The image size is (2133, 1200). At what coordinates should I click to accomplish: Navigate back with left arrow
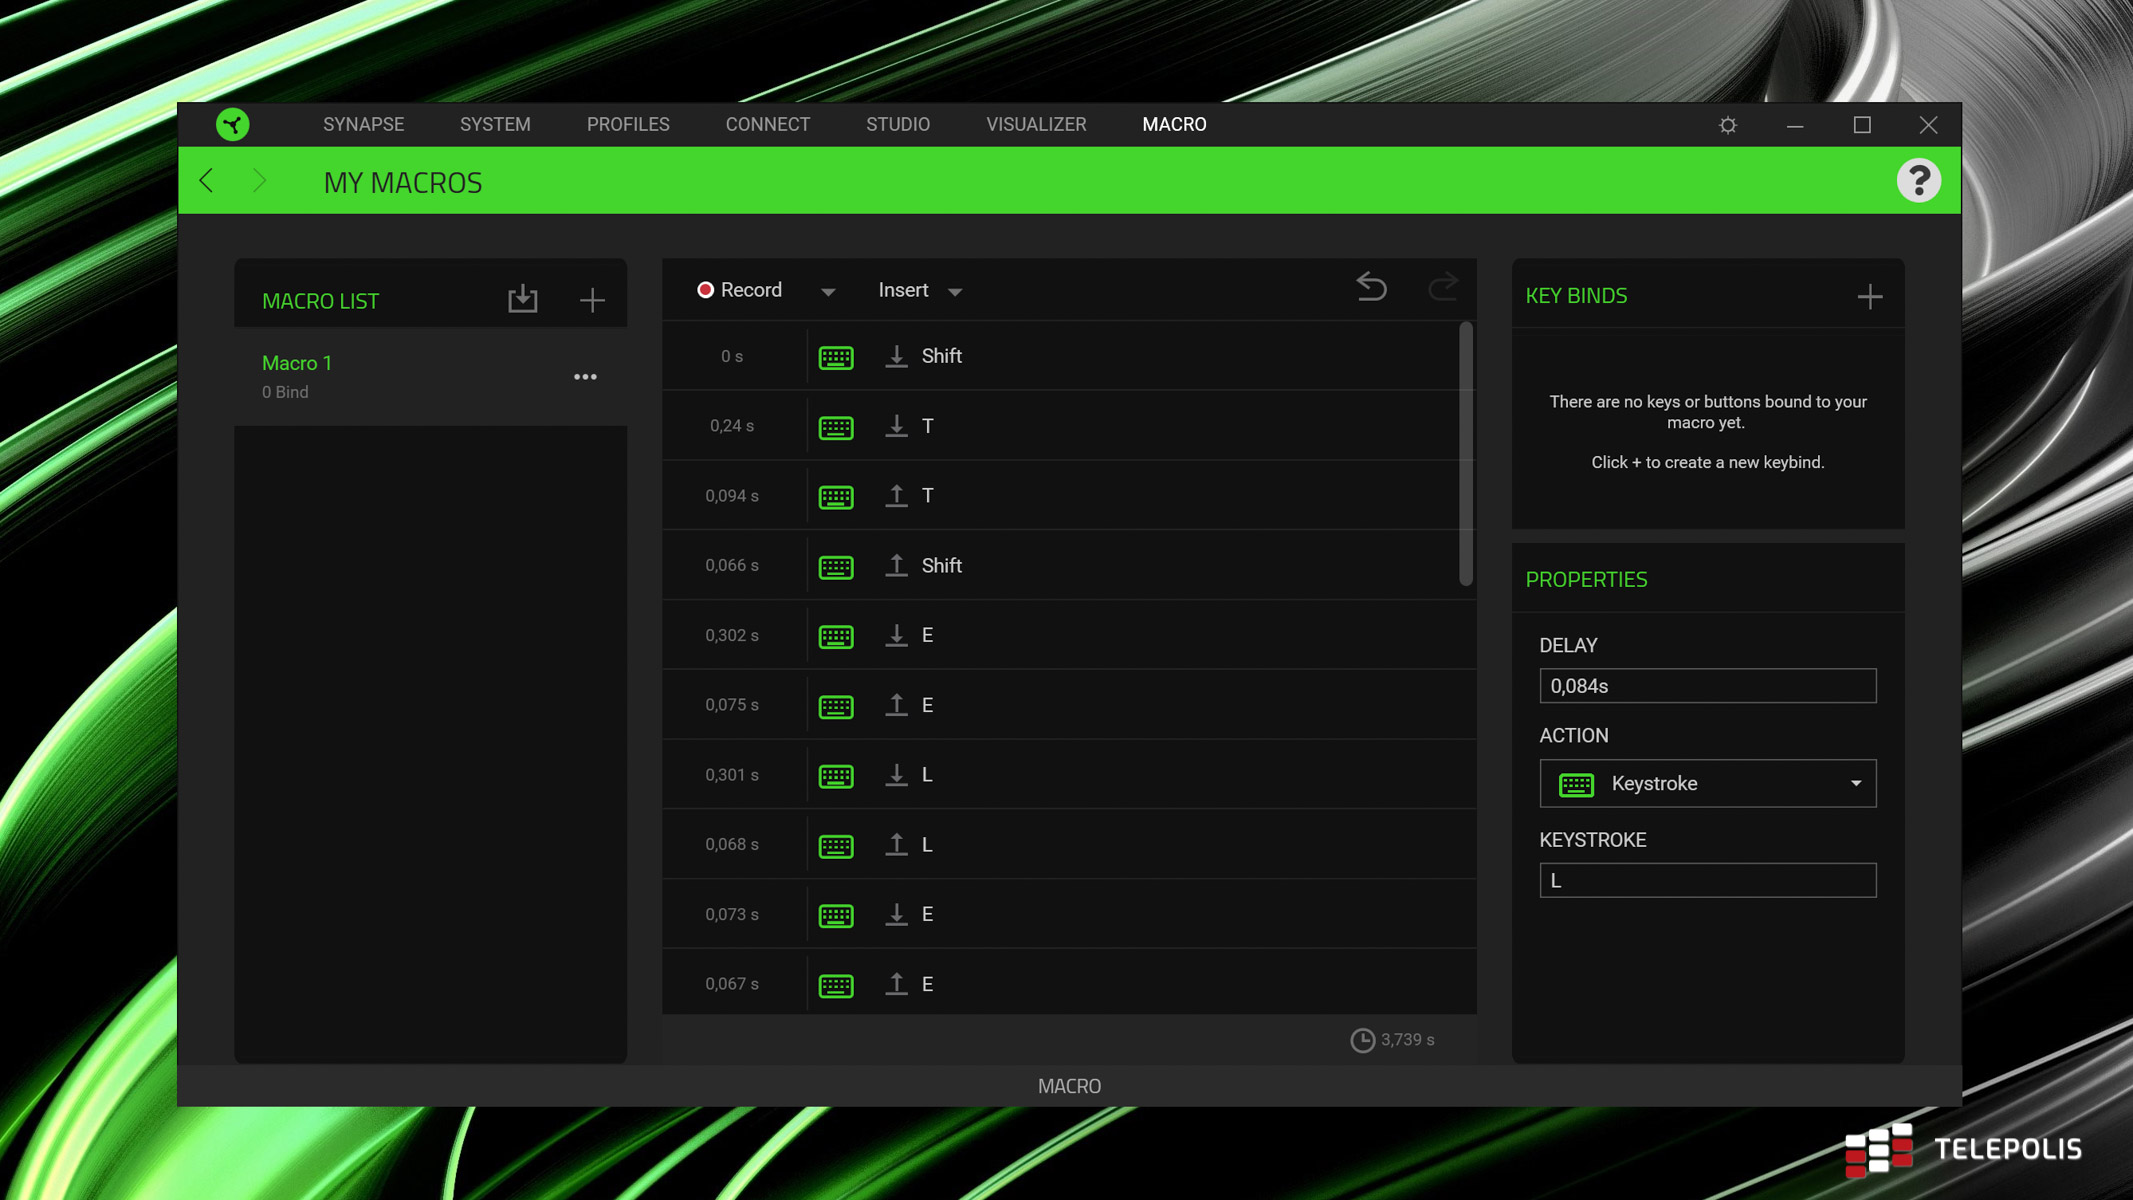pyautogui.click(x=207, y=181)
